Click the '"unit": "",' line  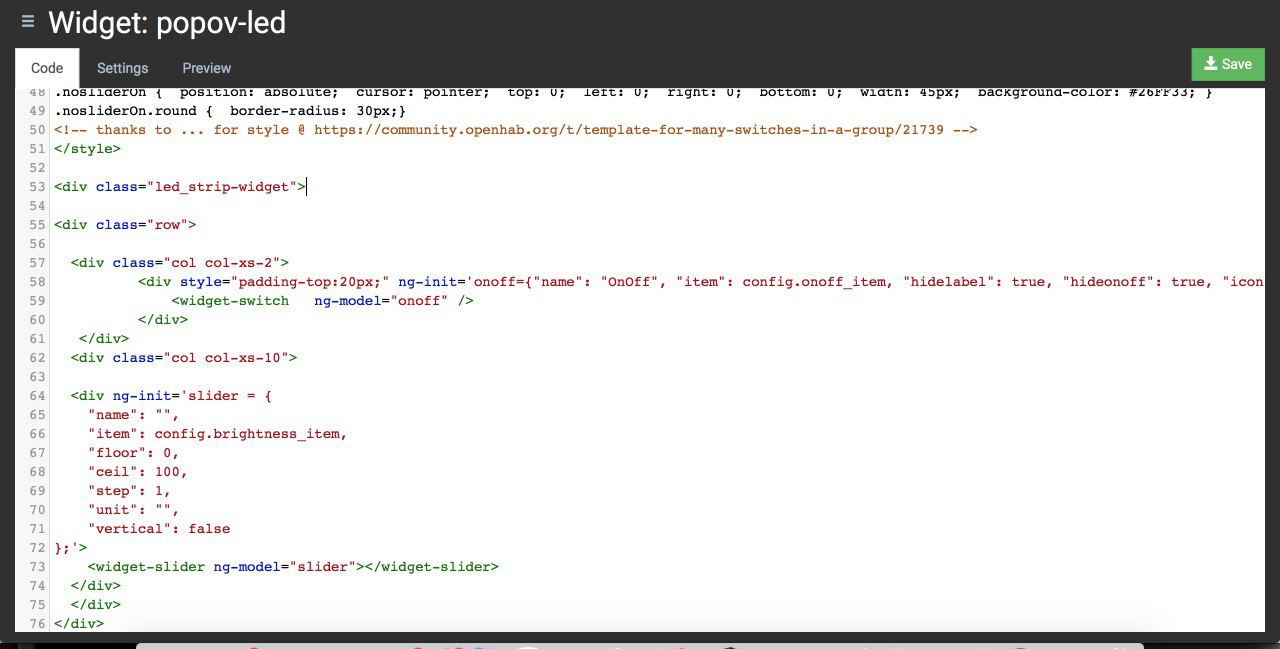point(133,510)
